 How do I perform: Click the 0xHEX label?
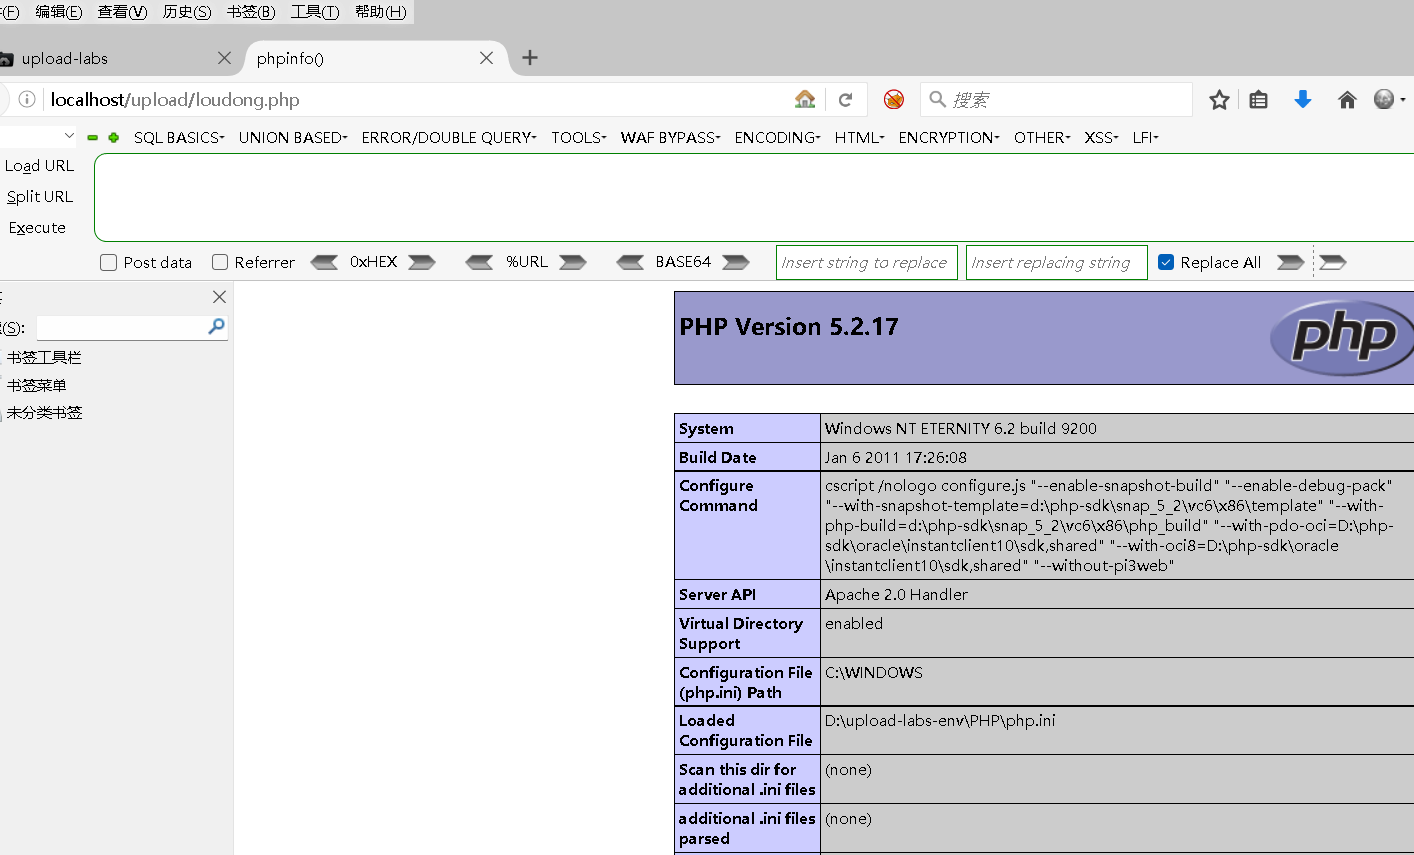coord(373,262)
